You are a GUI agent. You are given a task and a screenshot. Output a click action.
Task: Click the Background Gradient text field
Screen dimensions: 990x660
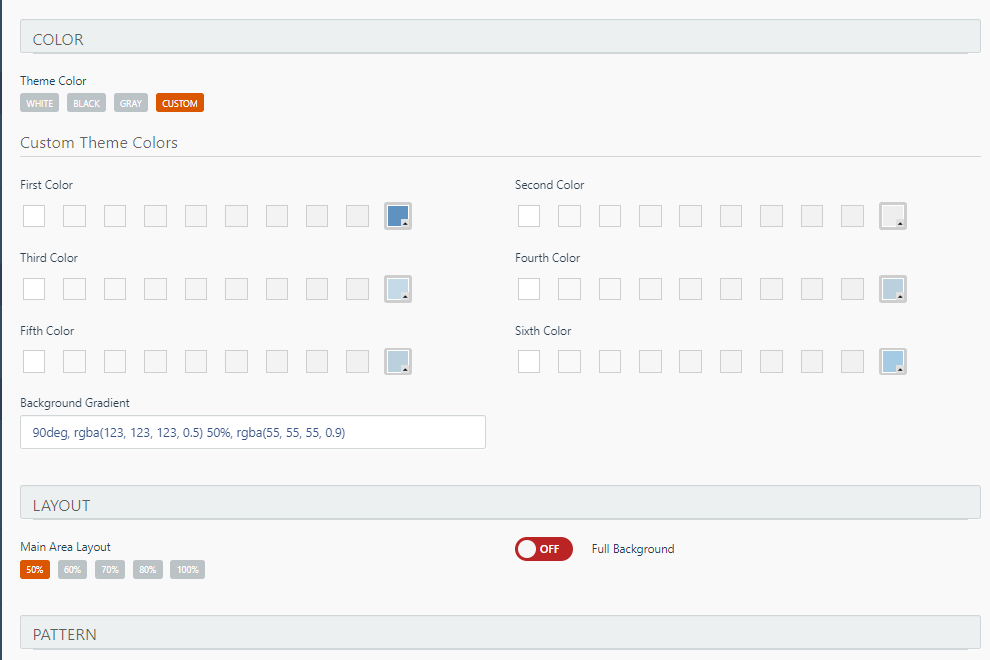tap(253, 432)
